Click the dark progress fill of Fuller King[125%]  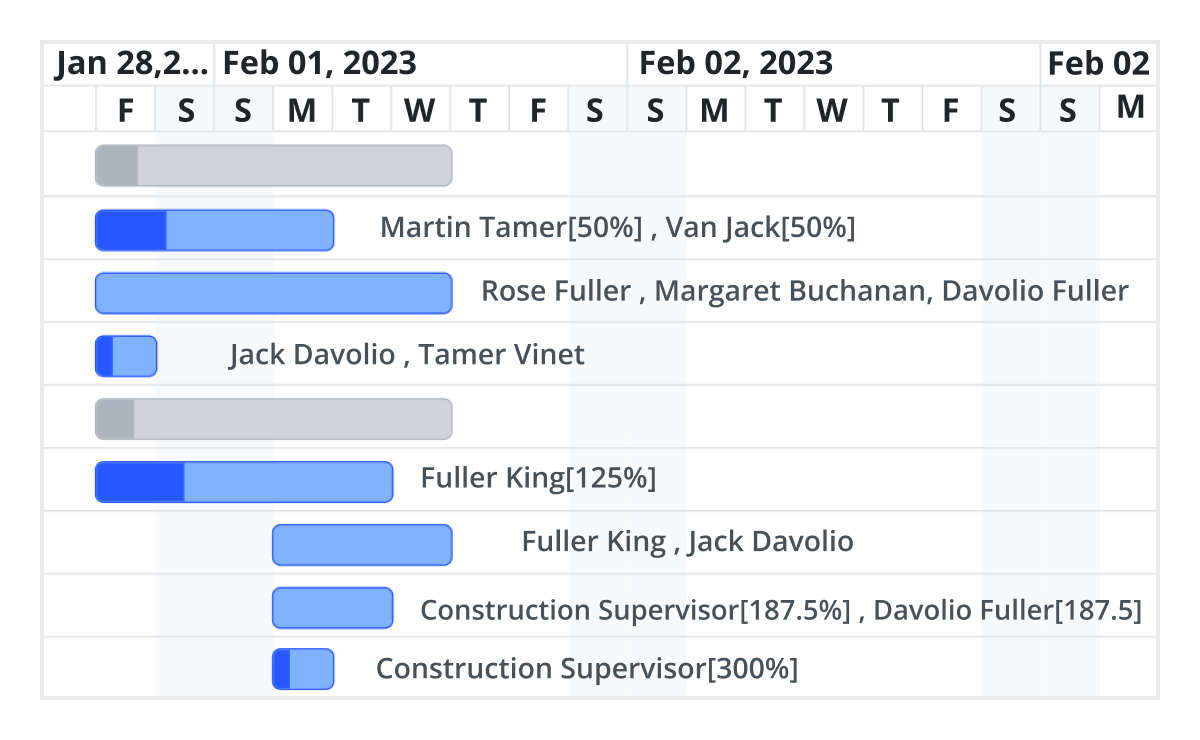pyautogui.click(x=140, y=480)
